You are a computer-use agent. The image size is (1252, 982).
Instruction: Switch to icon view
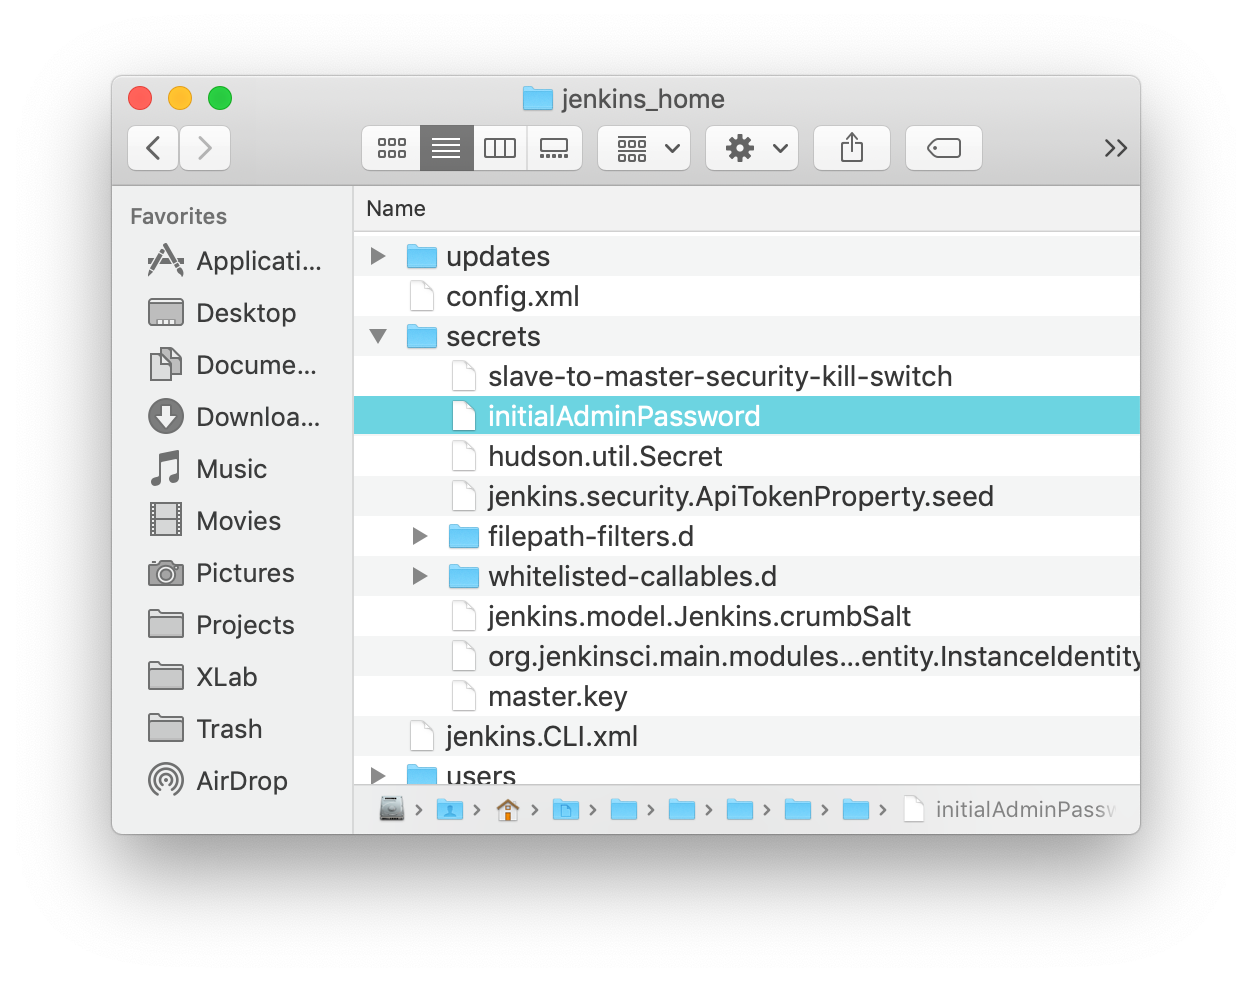391,148
